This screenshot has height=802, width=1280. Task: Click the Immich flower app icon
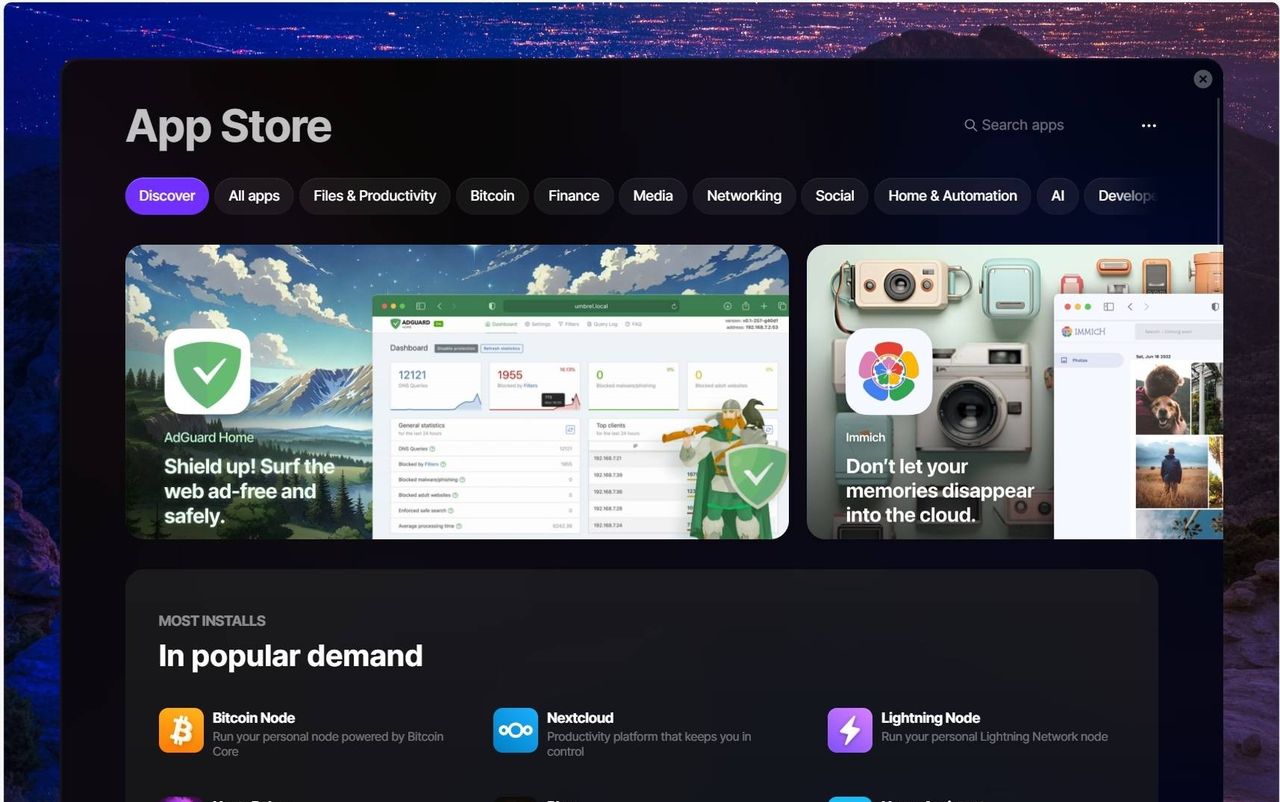point(889,371)
